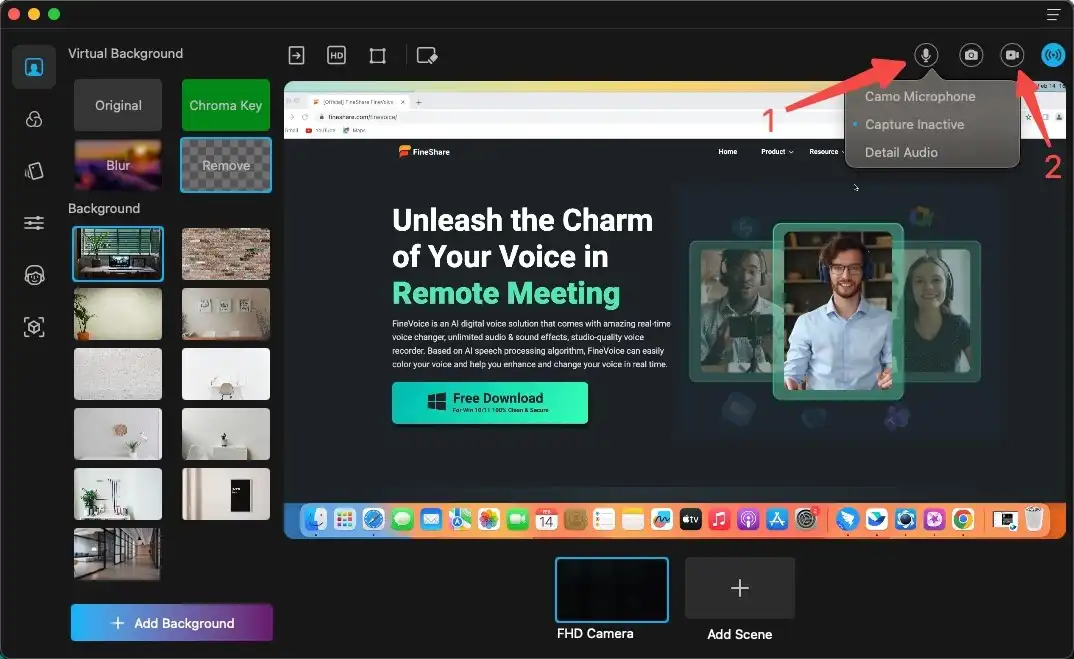Expand Product dropdown in FineShare nav
The image size is (1074, 659).
point(777,151)
